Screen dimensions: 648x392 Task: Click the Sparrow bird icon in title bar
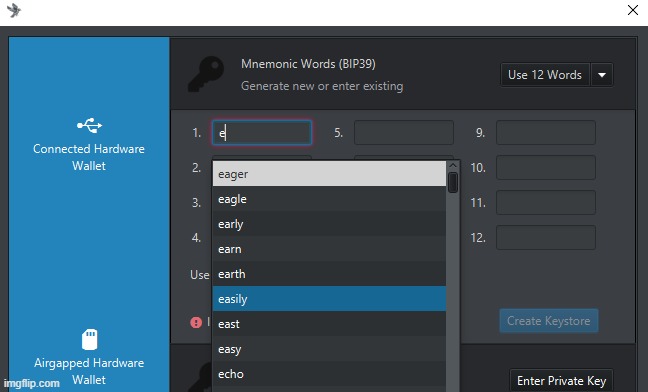click(x=14, y=10)
